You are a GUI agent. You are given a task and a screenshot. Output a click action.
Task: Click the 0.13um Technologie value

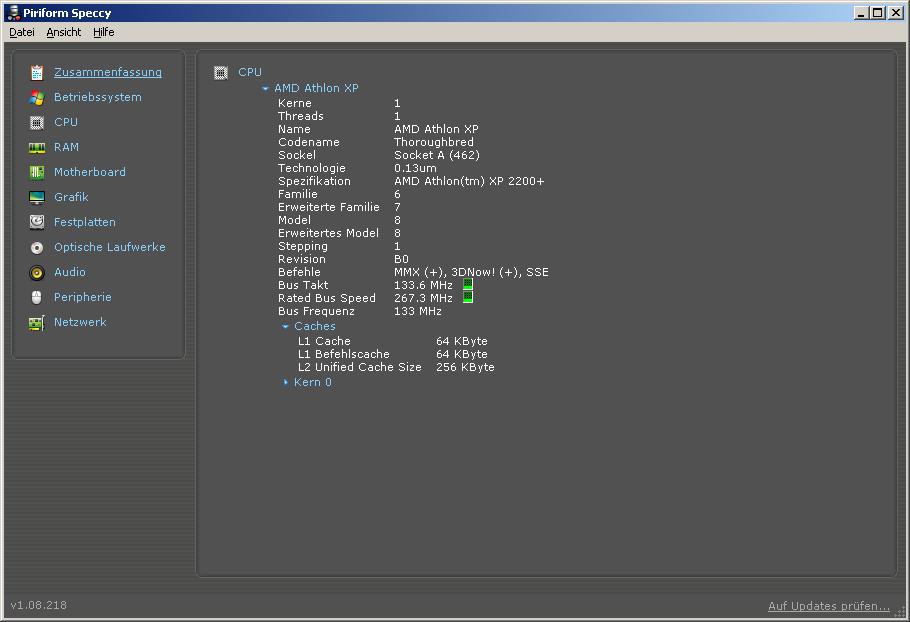tap(415, 168)
